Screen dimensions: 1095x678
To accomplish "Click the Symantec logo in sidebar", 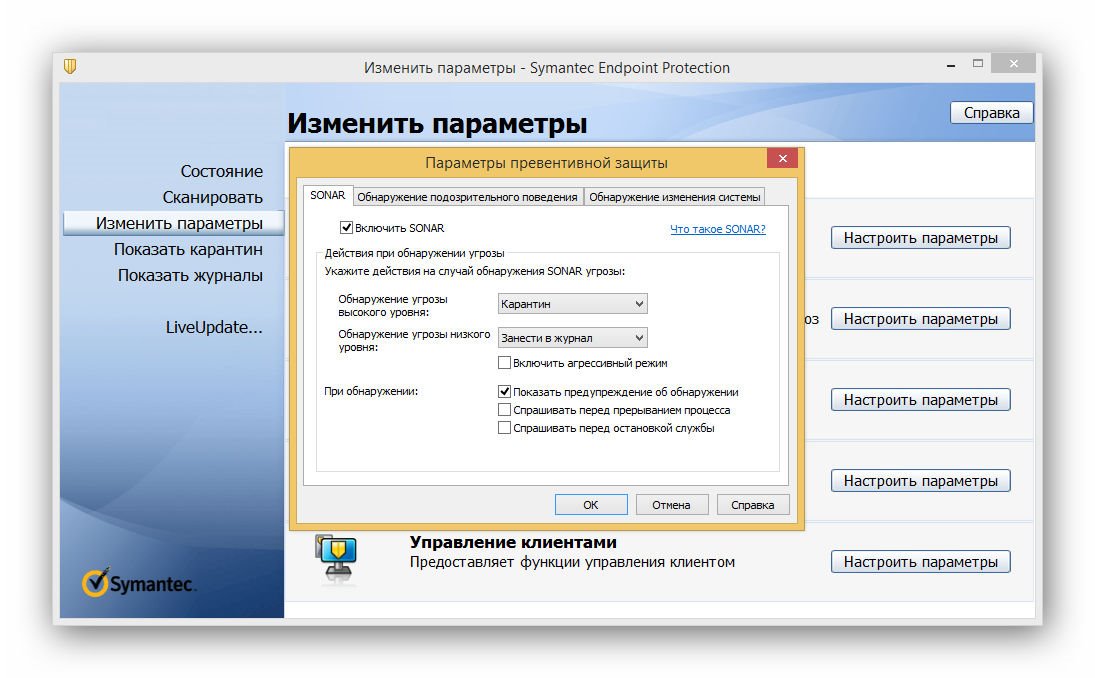I will pos(140,583).
